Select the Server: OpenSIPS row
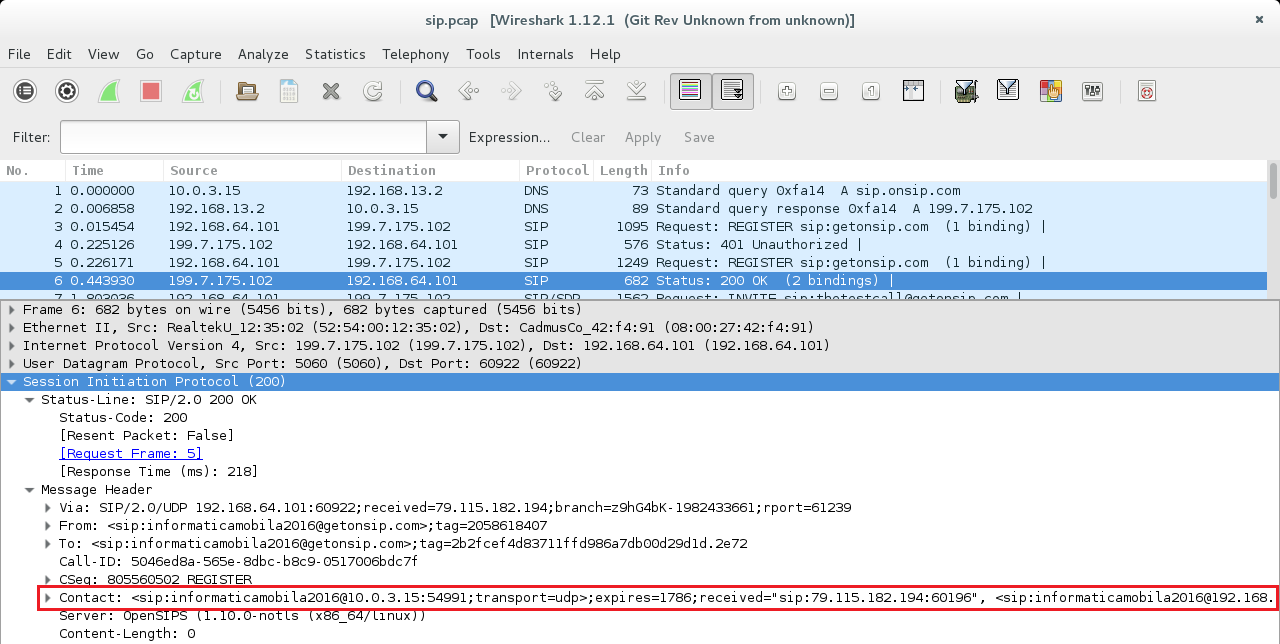This screenshot has height=644, width=1280. [x=640, y=615]
